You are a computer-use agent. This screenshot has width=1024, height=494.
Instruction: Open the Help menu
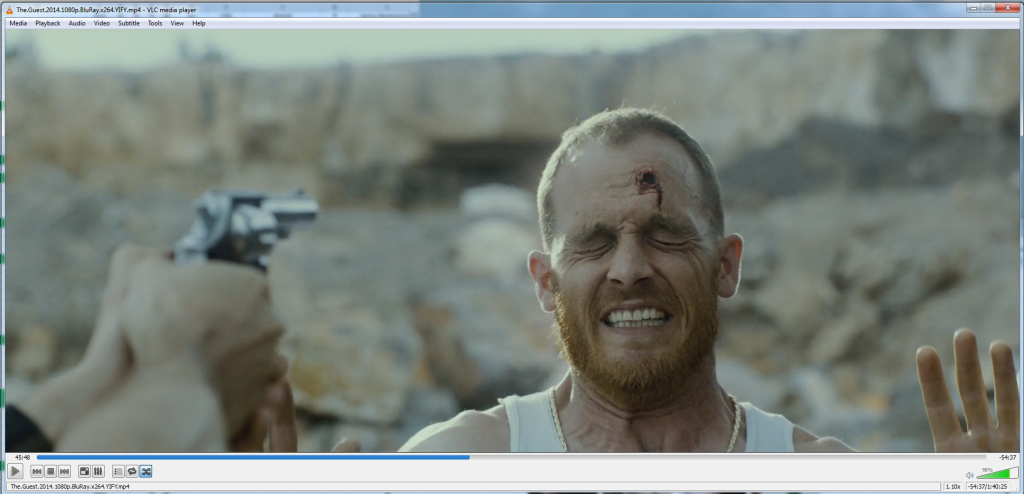[199, 24]
